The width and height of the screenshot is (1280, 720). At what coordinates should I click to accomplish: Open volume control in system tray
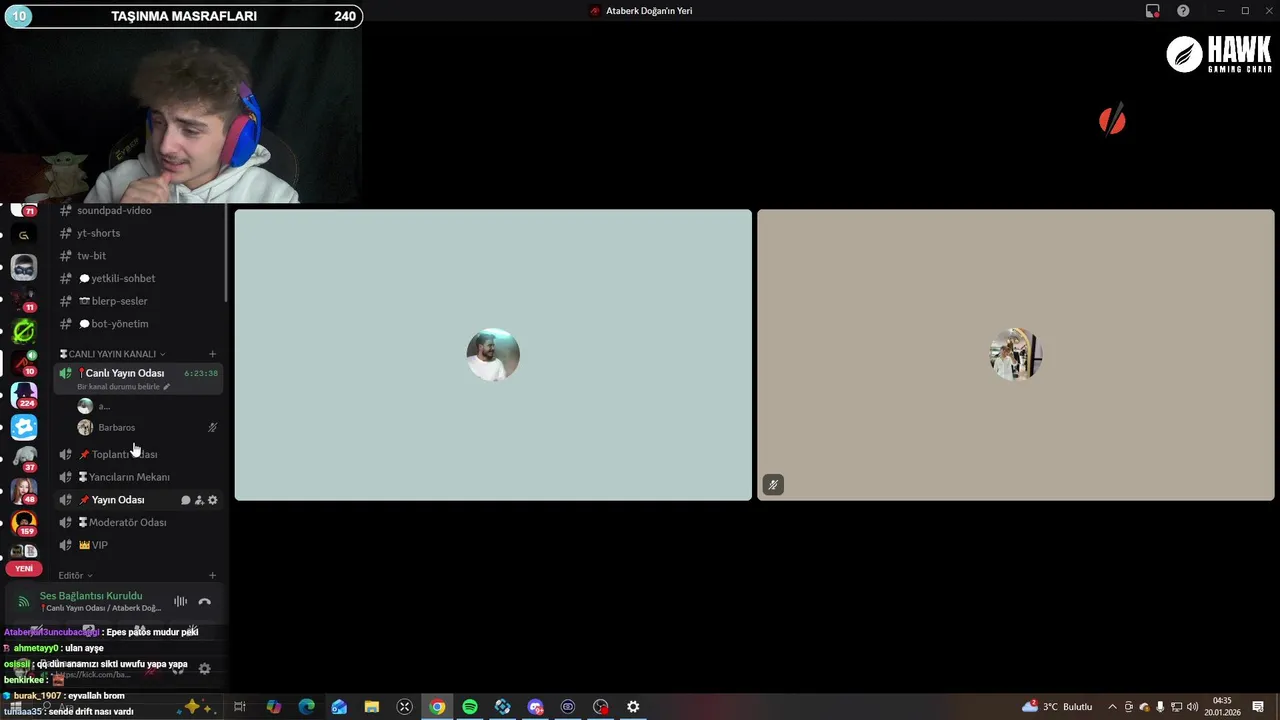click(1192, 707)
